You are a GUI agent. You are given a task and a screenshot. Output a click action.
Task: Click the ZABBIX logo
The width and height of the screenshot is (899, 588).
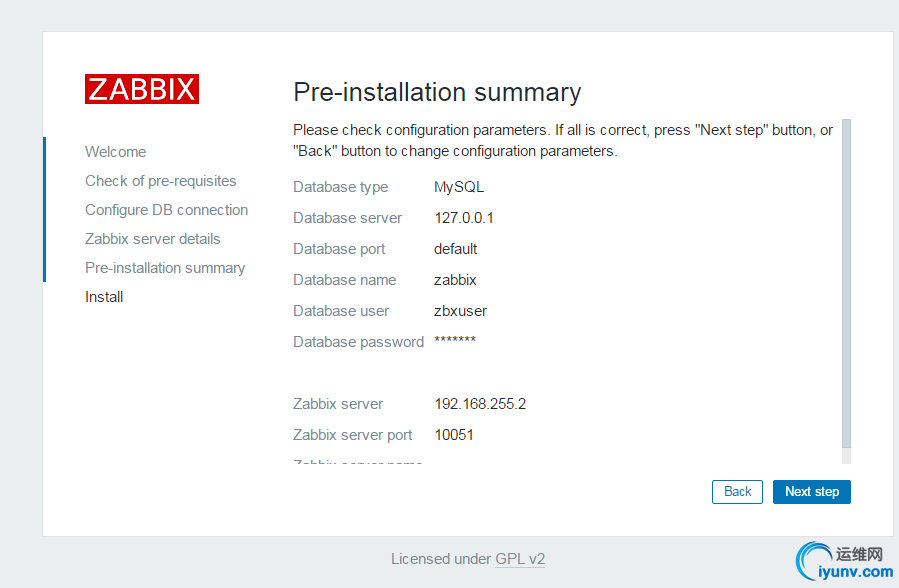tap(142, 89)
